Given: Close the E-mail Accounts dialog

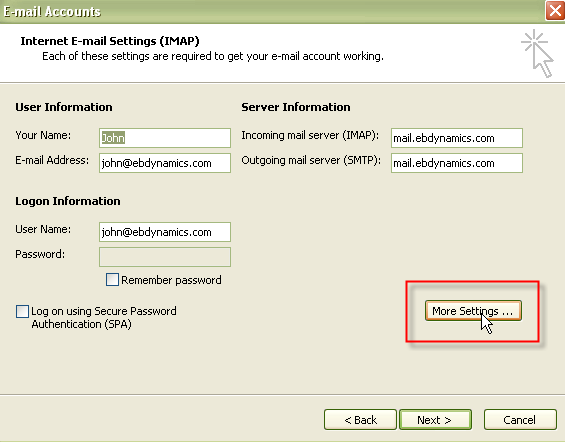Looking at the screenshot, I should click(x=555, y=10).
